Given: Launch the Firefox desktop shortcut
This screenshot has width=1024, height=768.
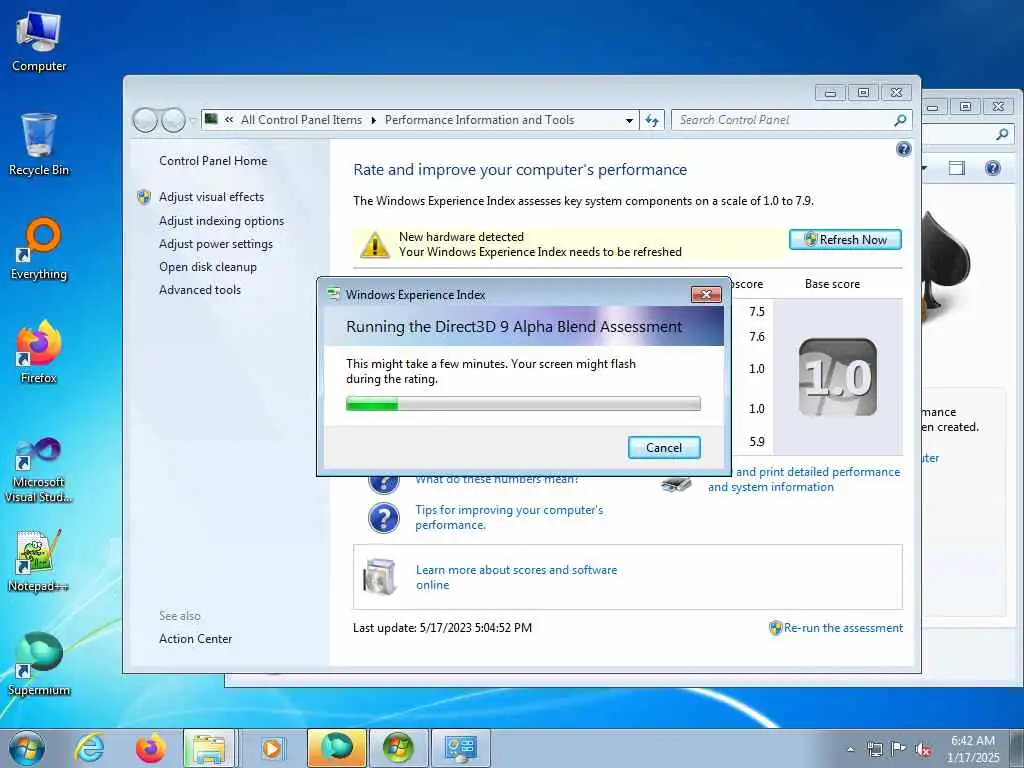Looking at the screenshot, I should 39,353.
